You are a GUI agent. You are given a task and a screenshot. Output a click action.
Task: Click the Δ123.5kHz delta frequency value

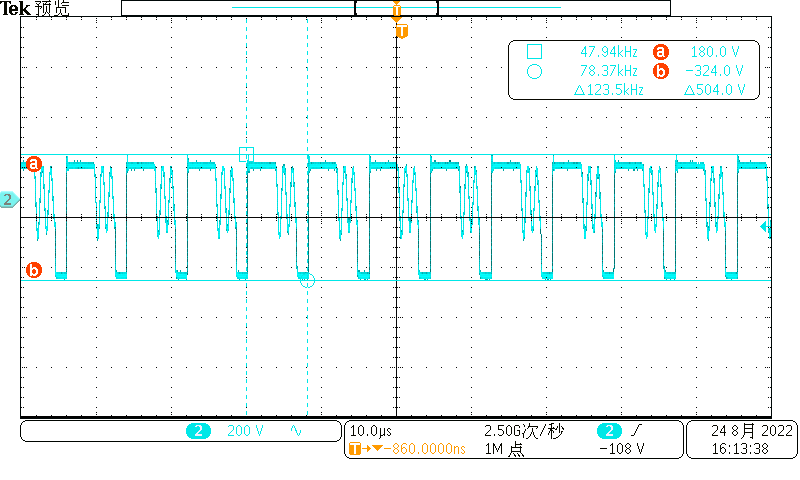[x=609, y=90]
